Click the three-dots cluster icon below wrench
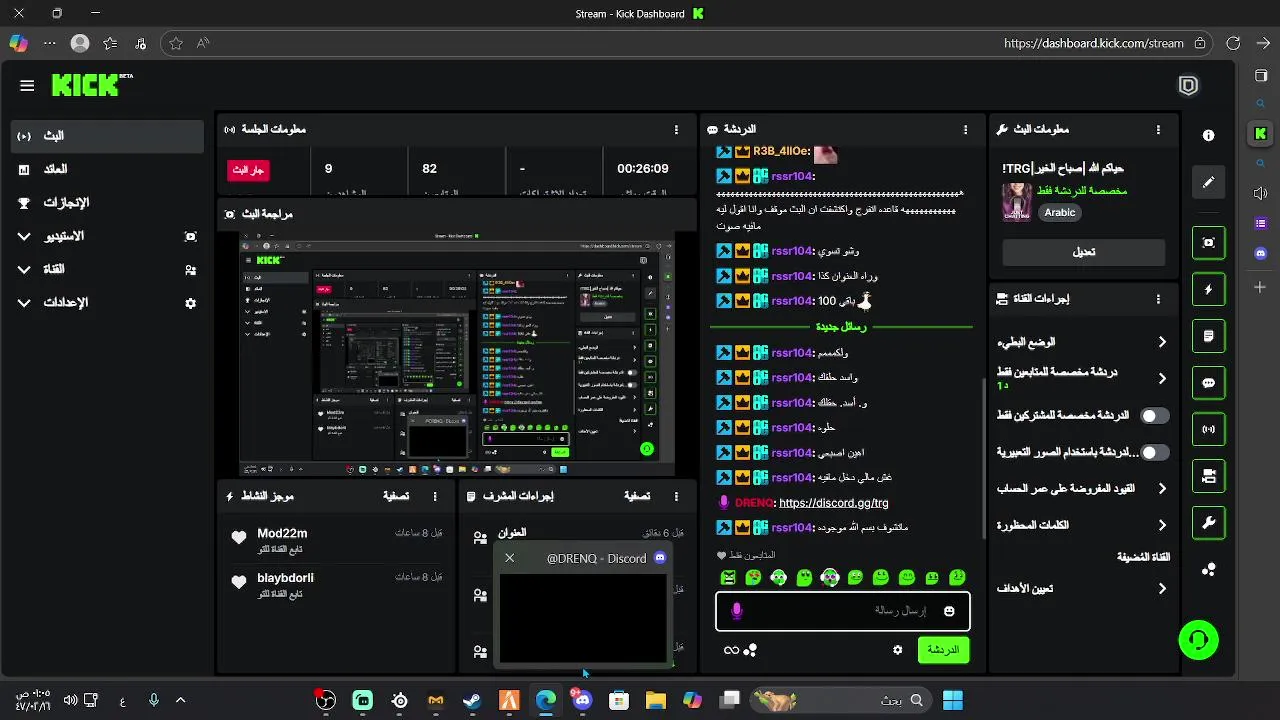 pos(1208,570)
